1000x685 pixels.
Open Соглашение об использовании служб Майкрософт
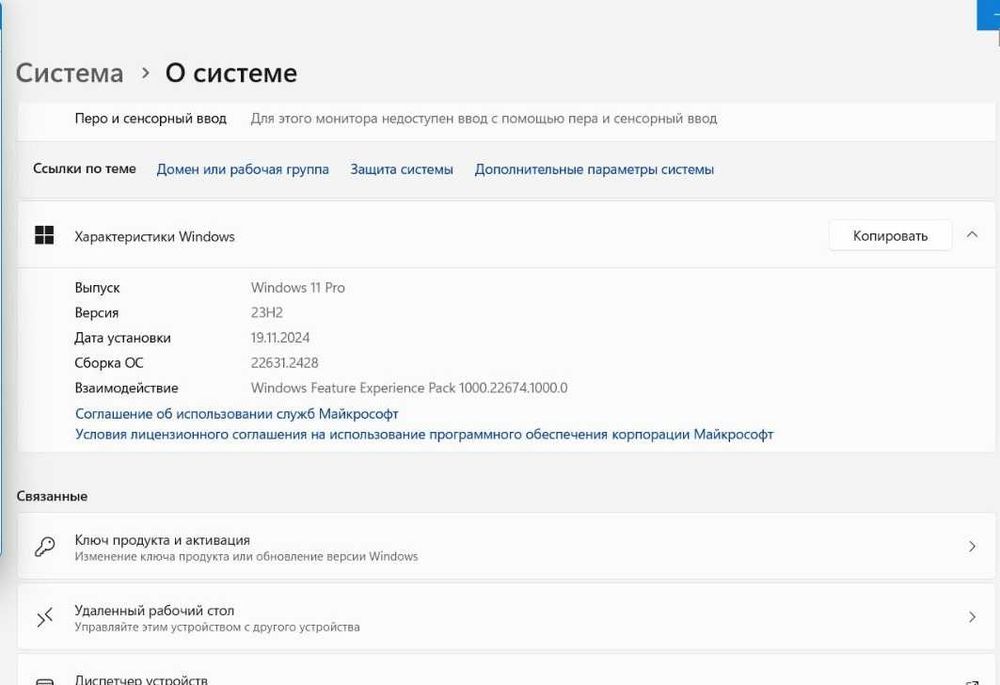click(237, 413)
